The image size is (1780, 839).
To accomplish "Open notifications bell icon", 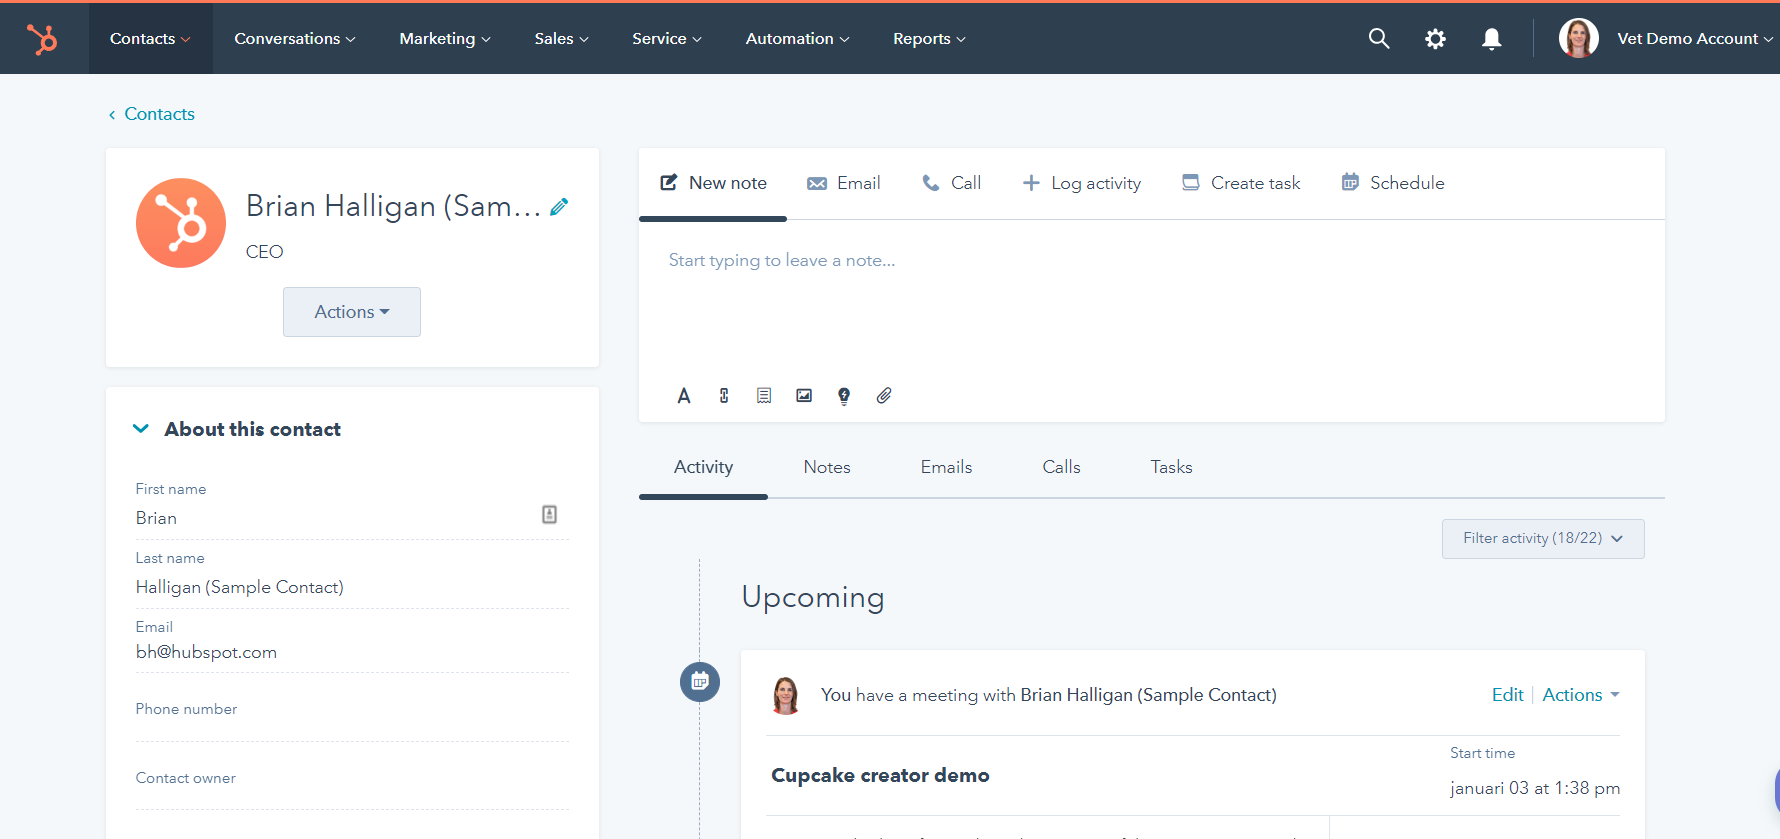I will (1491, 38).
